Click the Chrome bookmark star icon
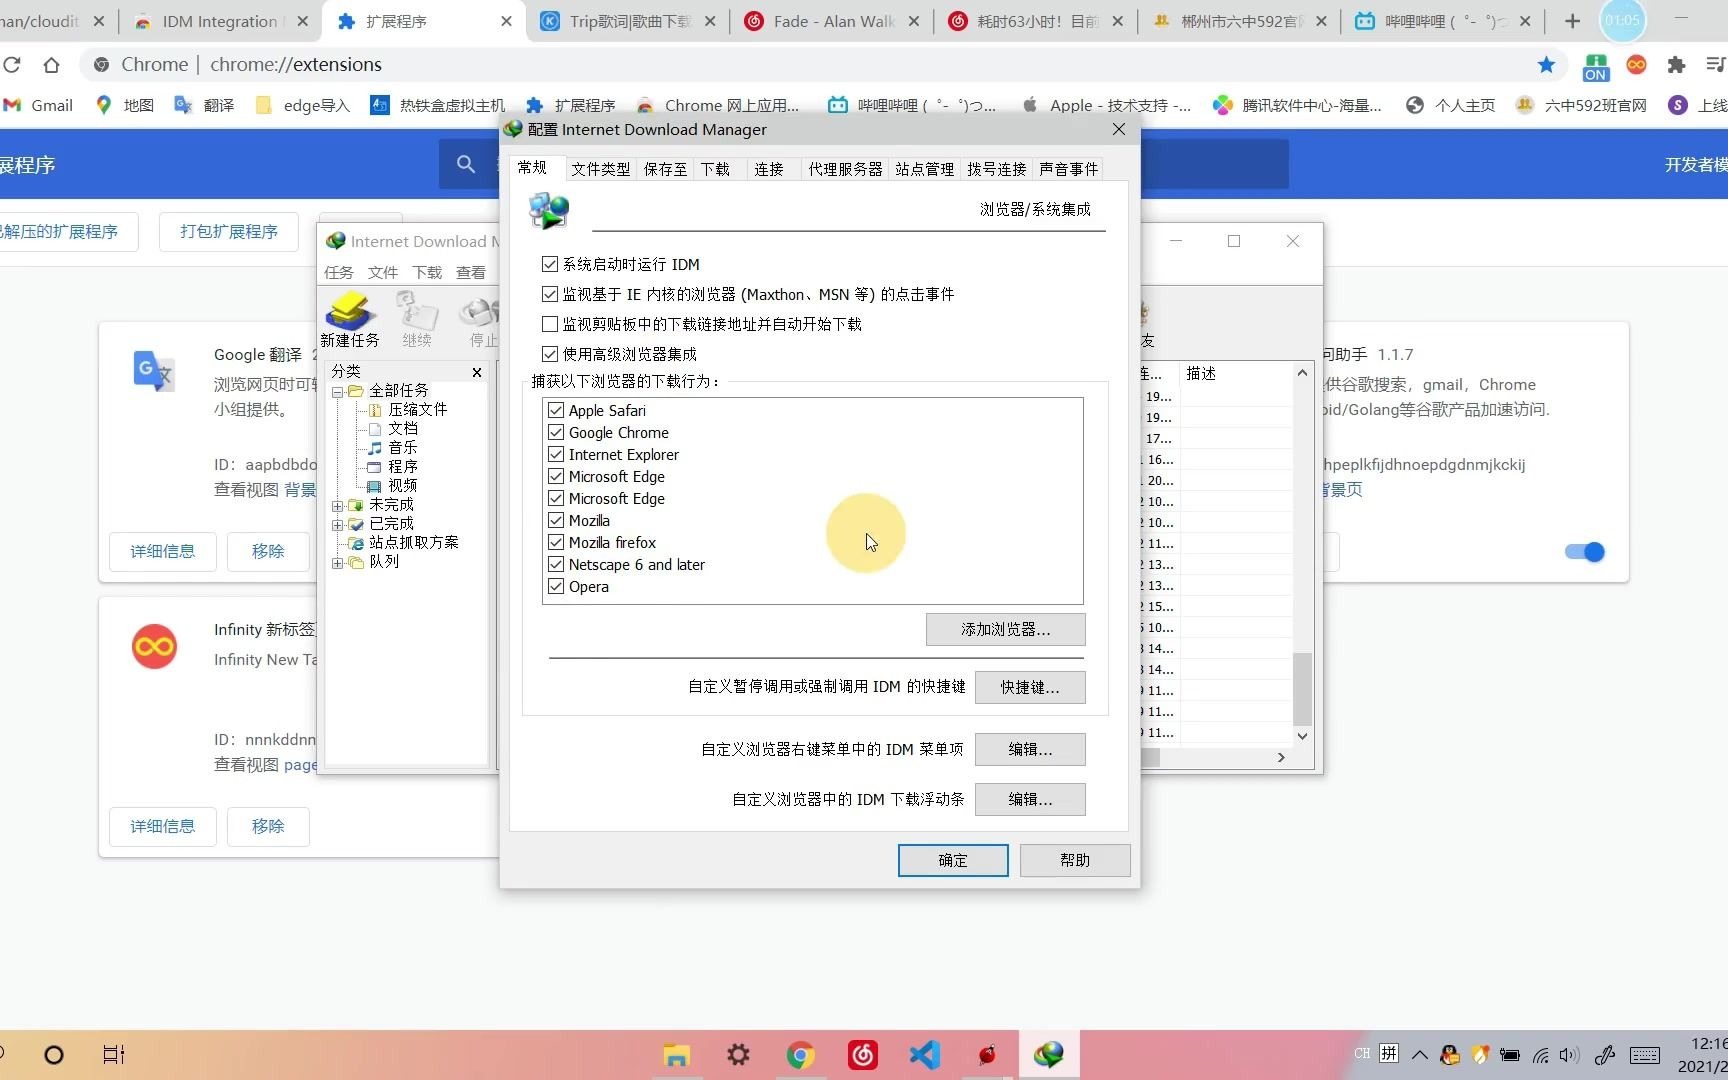The image size is (1728, 1080). coord(1546,65)
